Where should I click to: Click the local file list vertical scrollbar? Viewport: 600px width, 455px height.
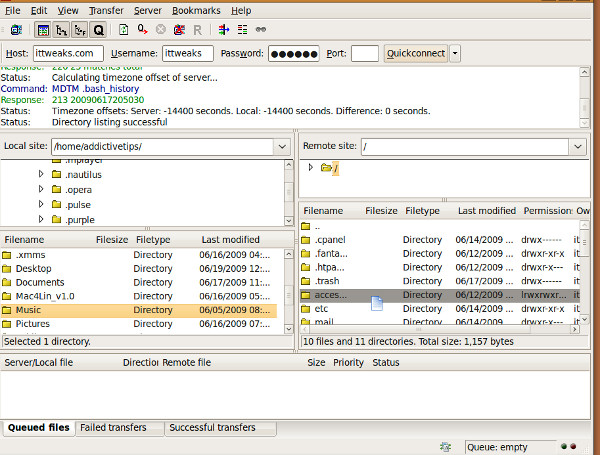click(289, 291)
